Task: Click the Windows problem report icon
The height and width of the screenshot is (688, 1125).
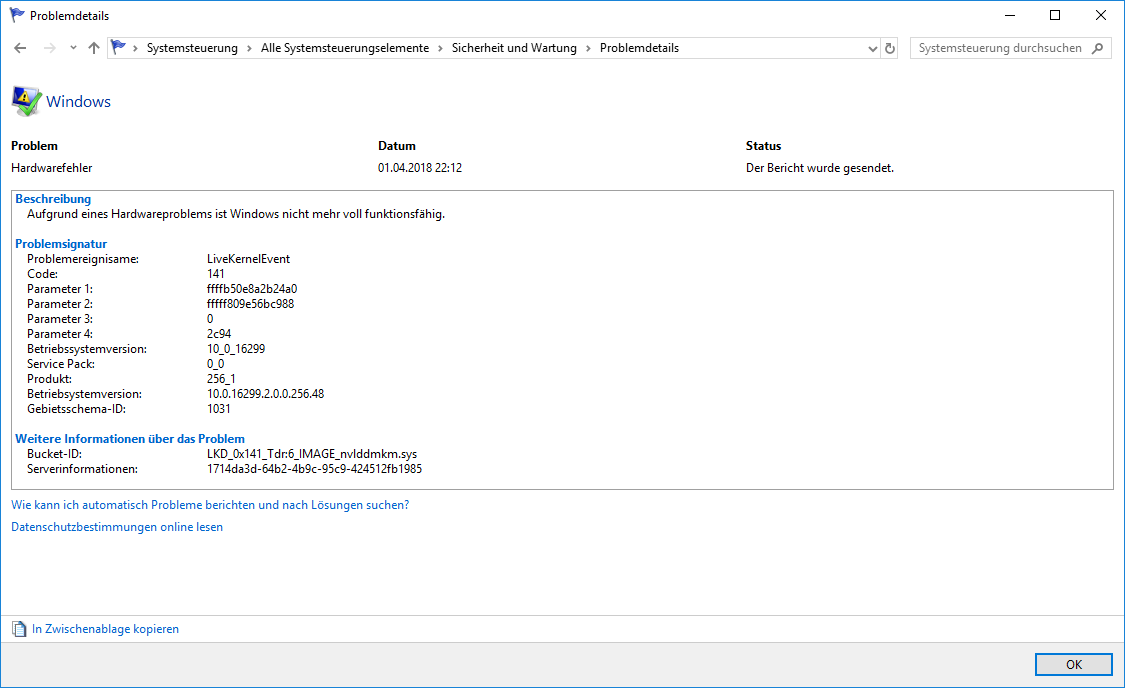Action: pyautogui.click(x=26, y=101)
